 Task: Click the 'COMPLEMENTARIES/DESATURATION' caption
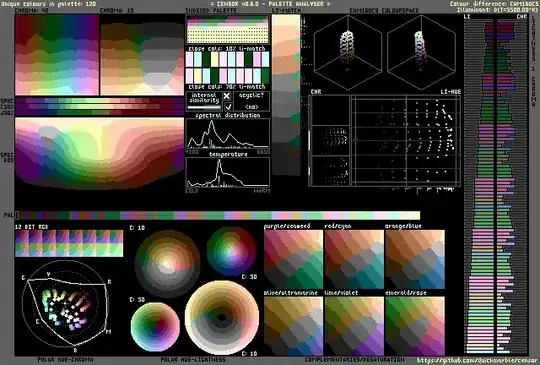(355, 359)
